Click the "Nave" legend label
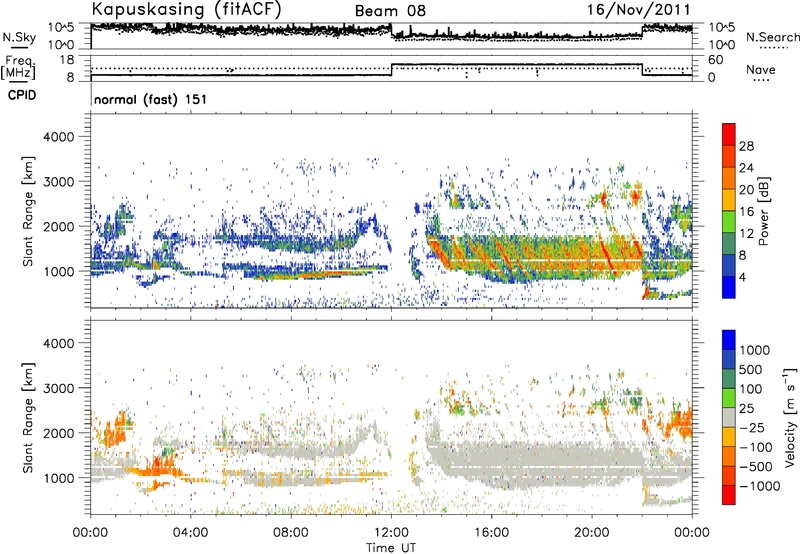 tap(761, 69)
